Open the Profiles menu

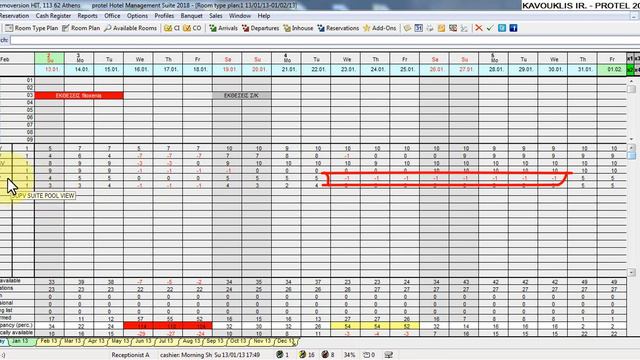tap(164, 16)
